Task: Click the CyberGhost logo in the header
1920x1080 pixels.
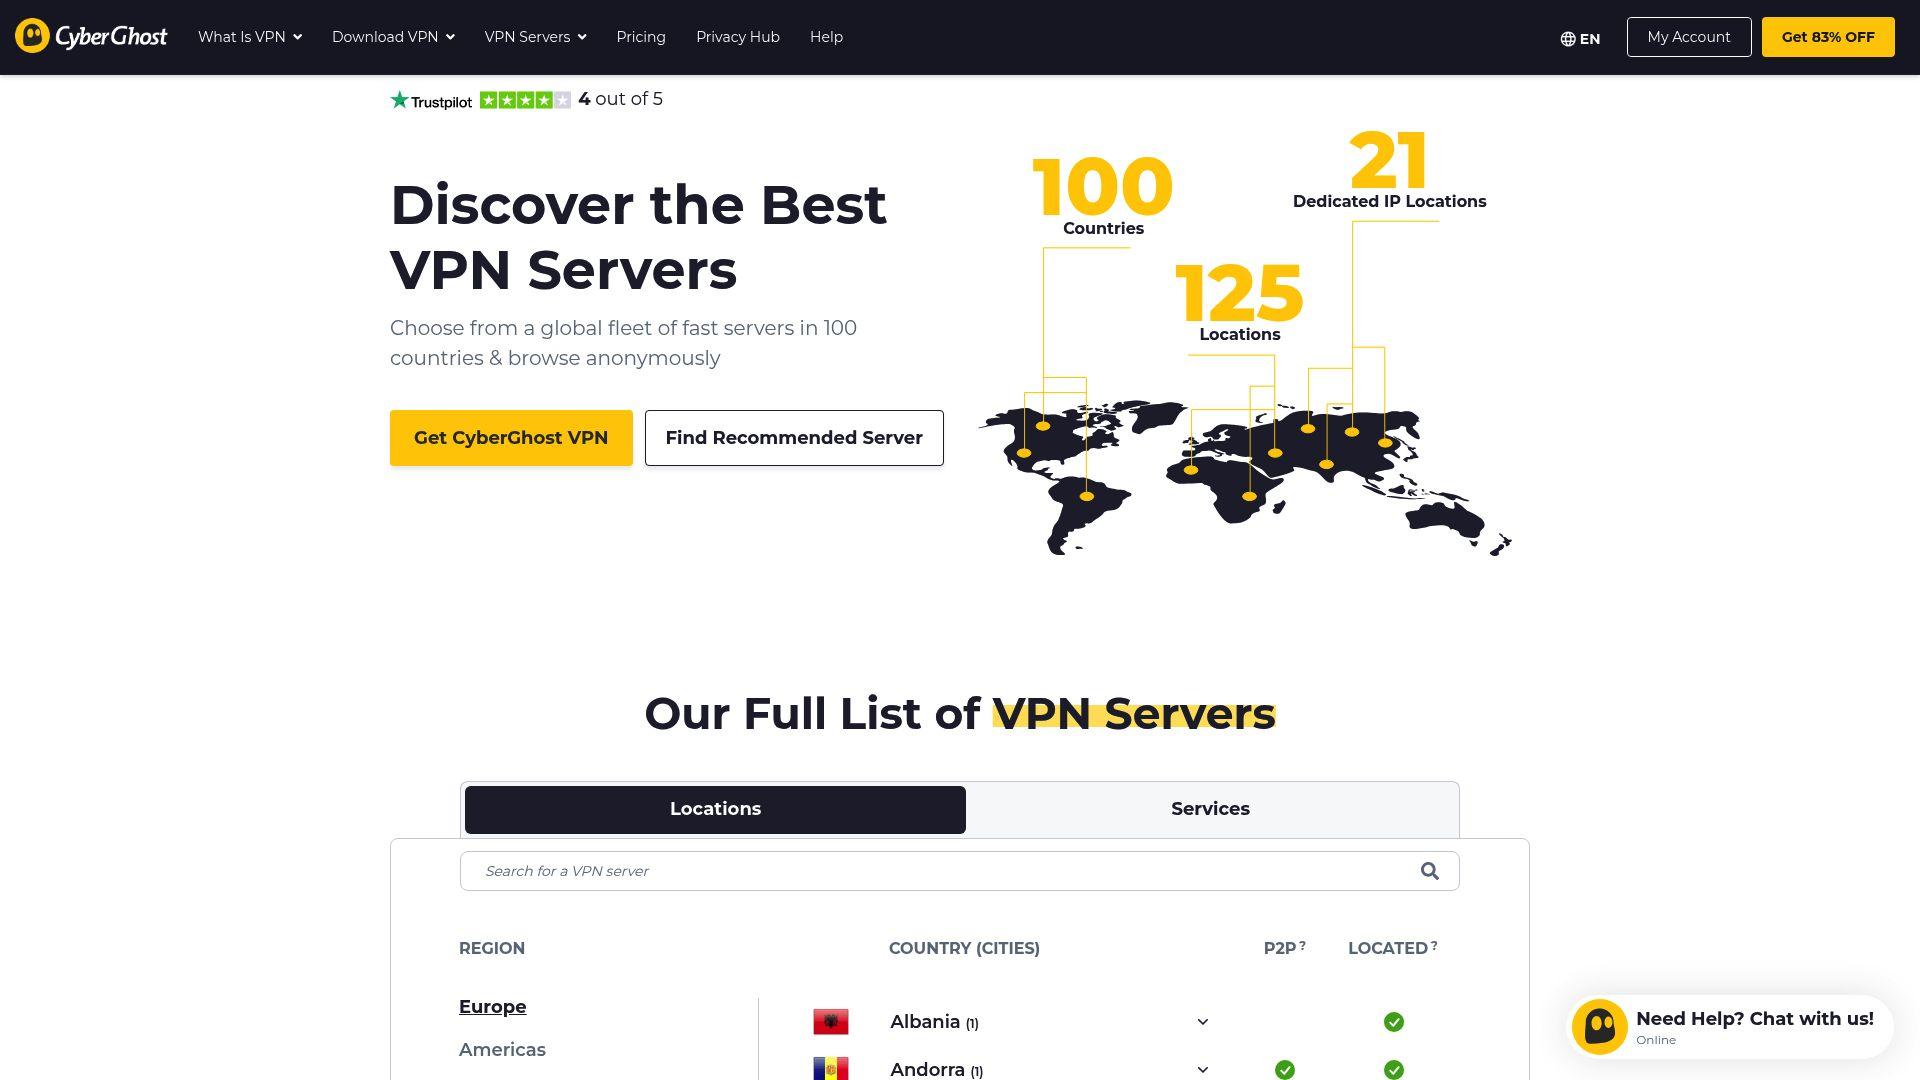Action: 91,36
